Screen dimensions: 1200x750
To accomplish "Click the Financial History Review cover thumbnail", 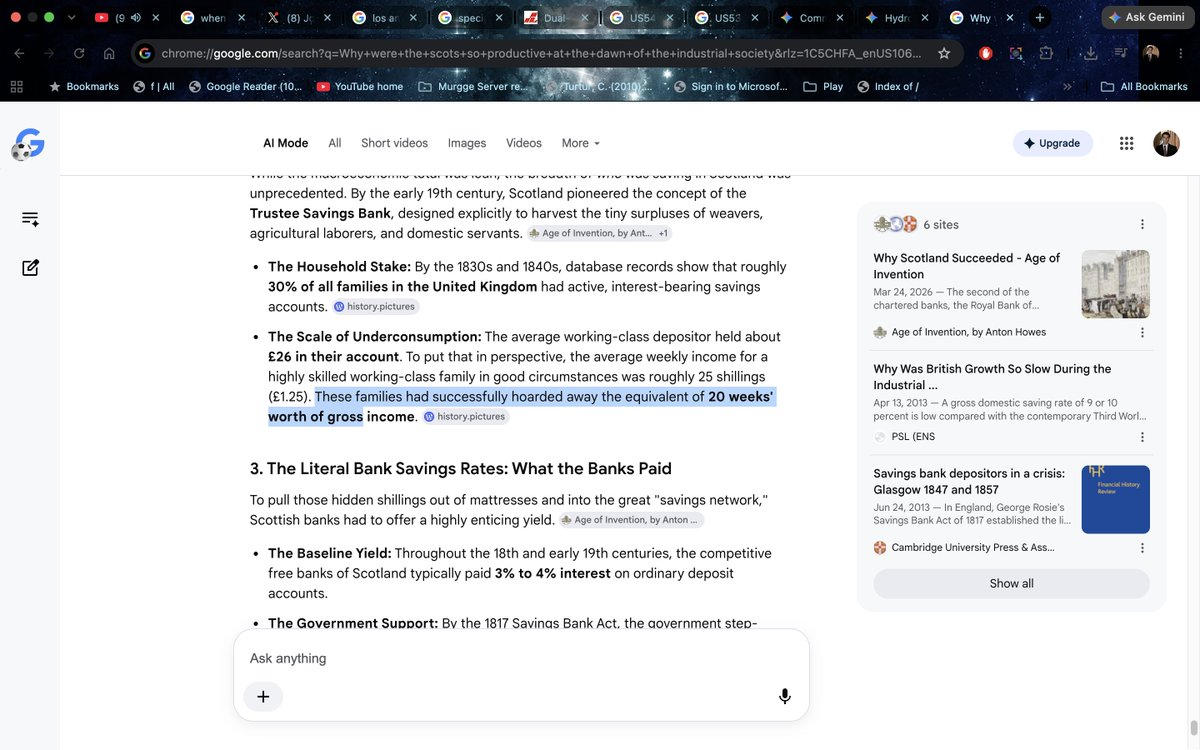I will coord(1116,500).
